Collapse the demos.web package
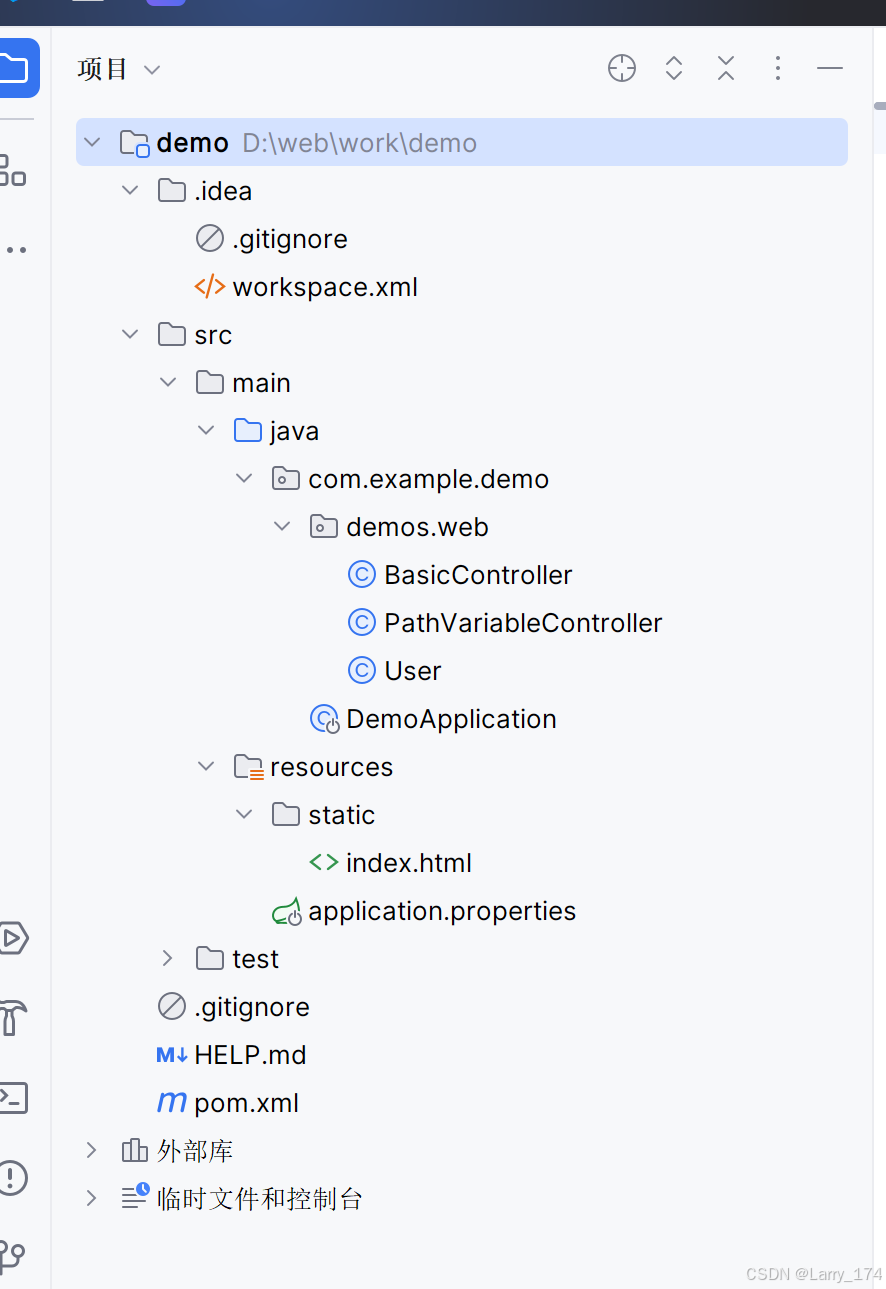Image resolution: width=886 pixels, height=1289 pixels. click(282, 527)
